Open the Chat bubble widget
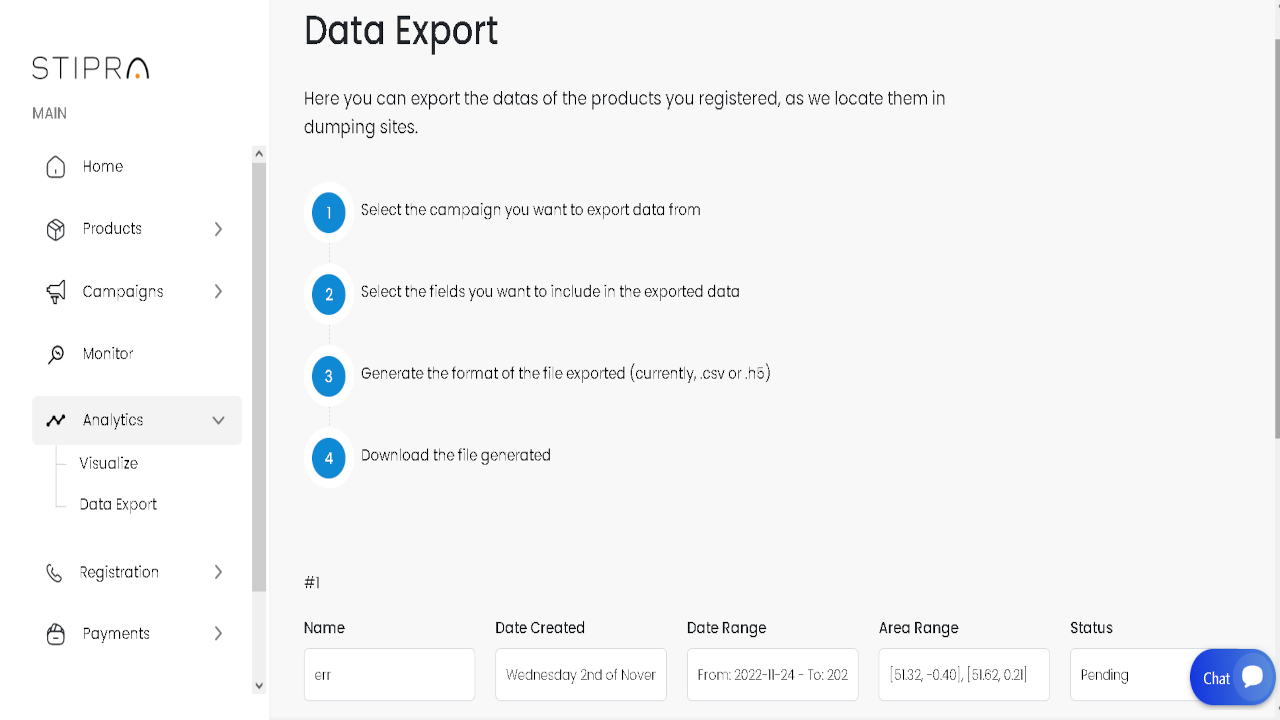The width and height of the screenshot is (1280, 720). (x=1232, y=677)
